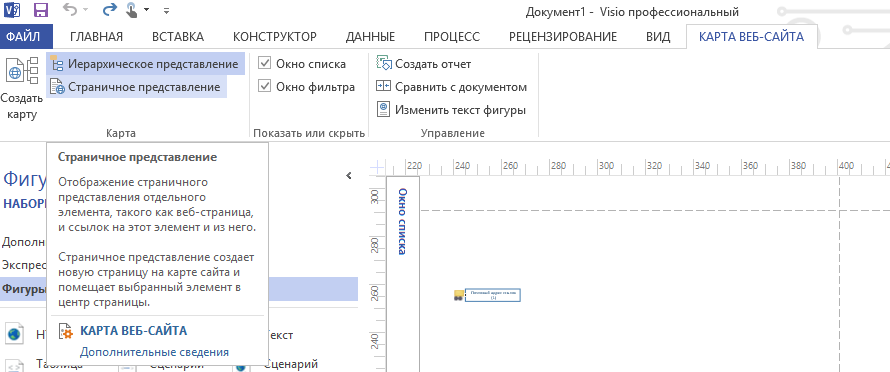Switch to the ДАННЫЕ tab
The image size is (890, 372).
(370, 37)
